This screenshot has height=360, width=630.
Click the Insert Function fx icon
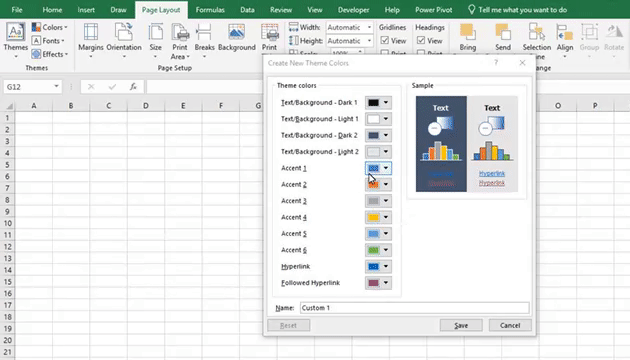pyautogui.click(x=133, y=86)
